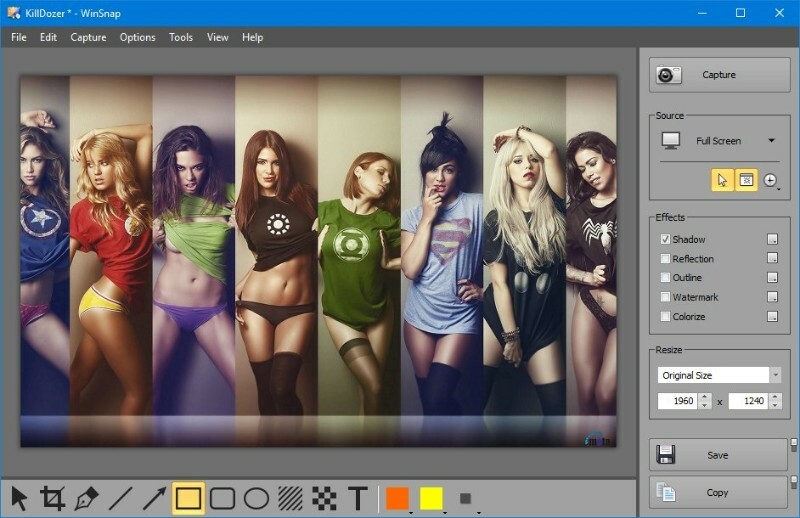Viewport: 800px width, 518px height.
Task: Click the small handle beside Save button
Action: coord(794,445)
